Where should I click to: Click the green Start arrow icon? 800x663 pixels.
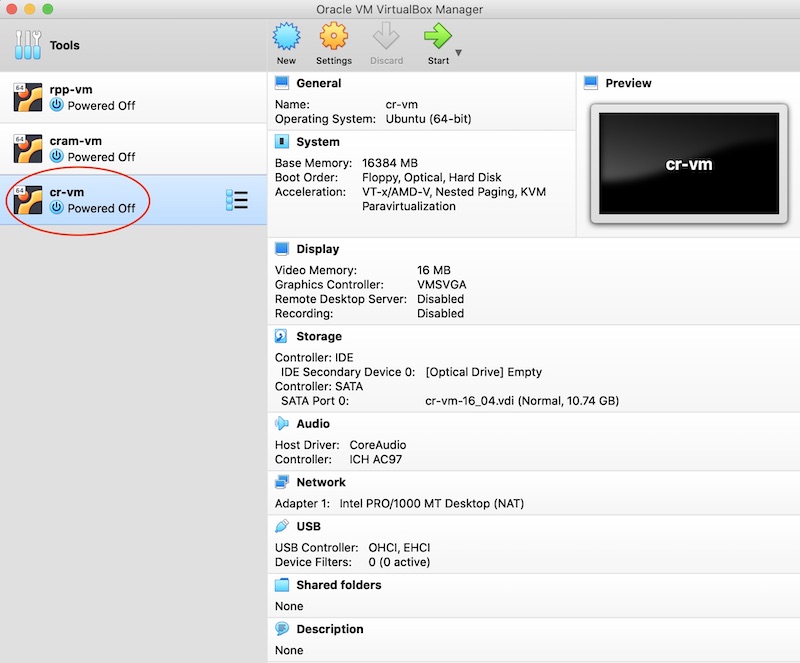pyautogui.click(x=437, y=38)
